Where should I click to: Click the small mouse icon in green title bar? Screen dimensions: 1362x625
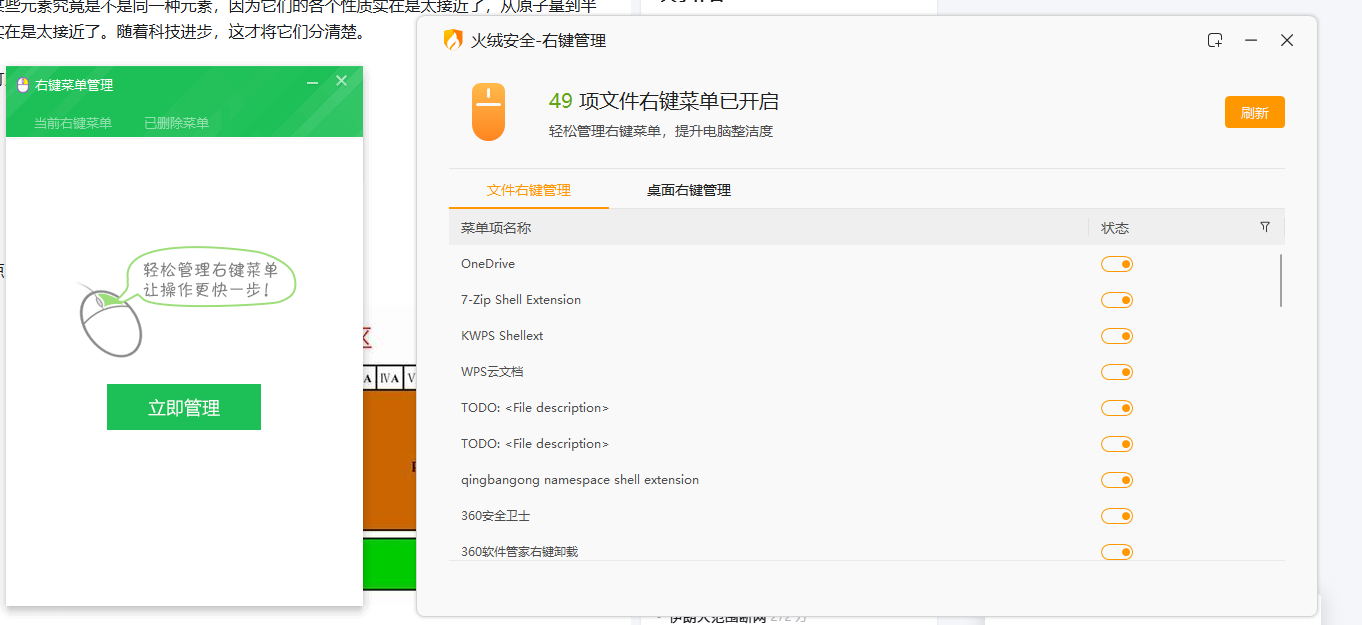(23, 85)
